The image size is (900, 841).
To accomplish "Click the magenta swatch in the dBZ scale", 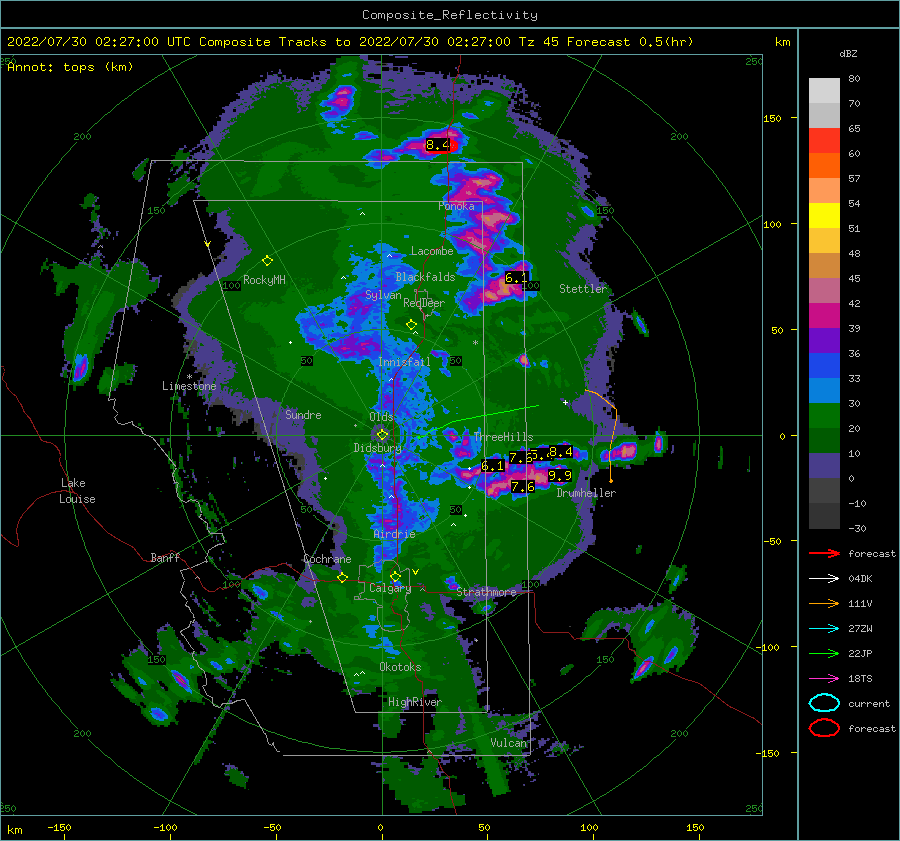I will 824,315.
